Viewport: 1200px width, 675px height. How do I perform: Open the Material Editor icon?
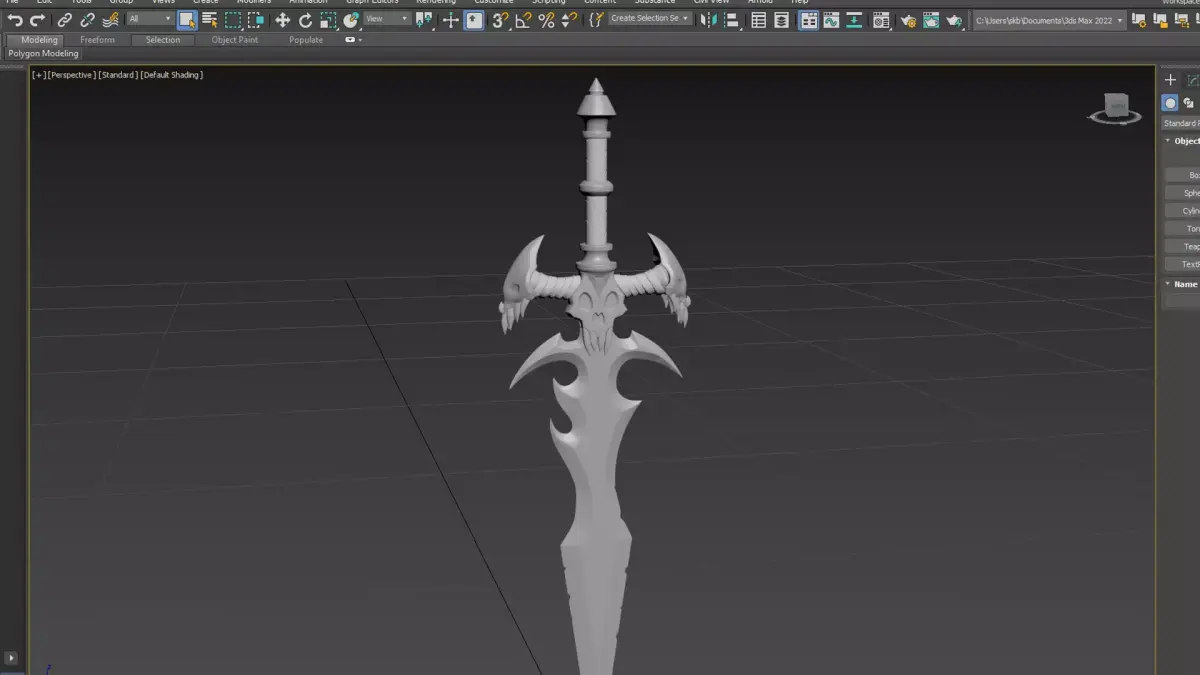click(x=880, y=20)
